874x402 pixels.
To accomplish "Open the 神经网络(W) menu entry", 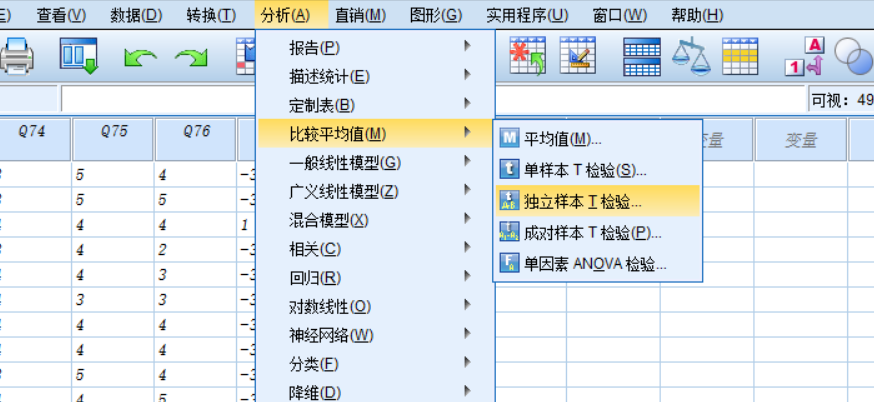I will [x=375, y=335].
